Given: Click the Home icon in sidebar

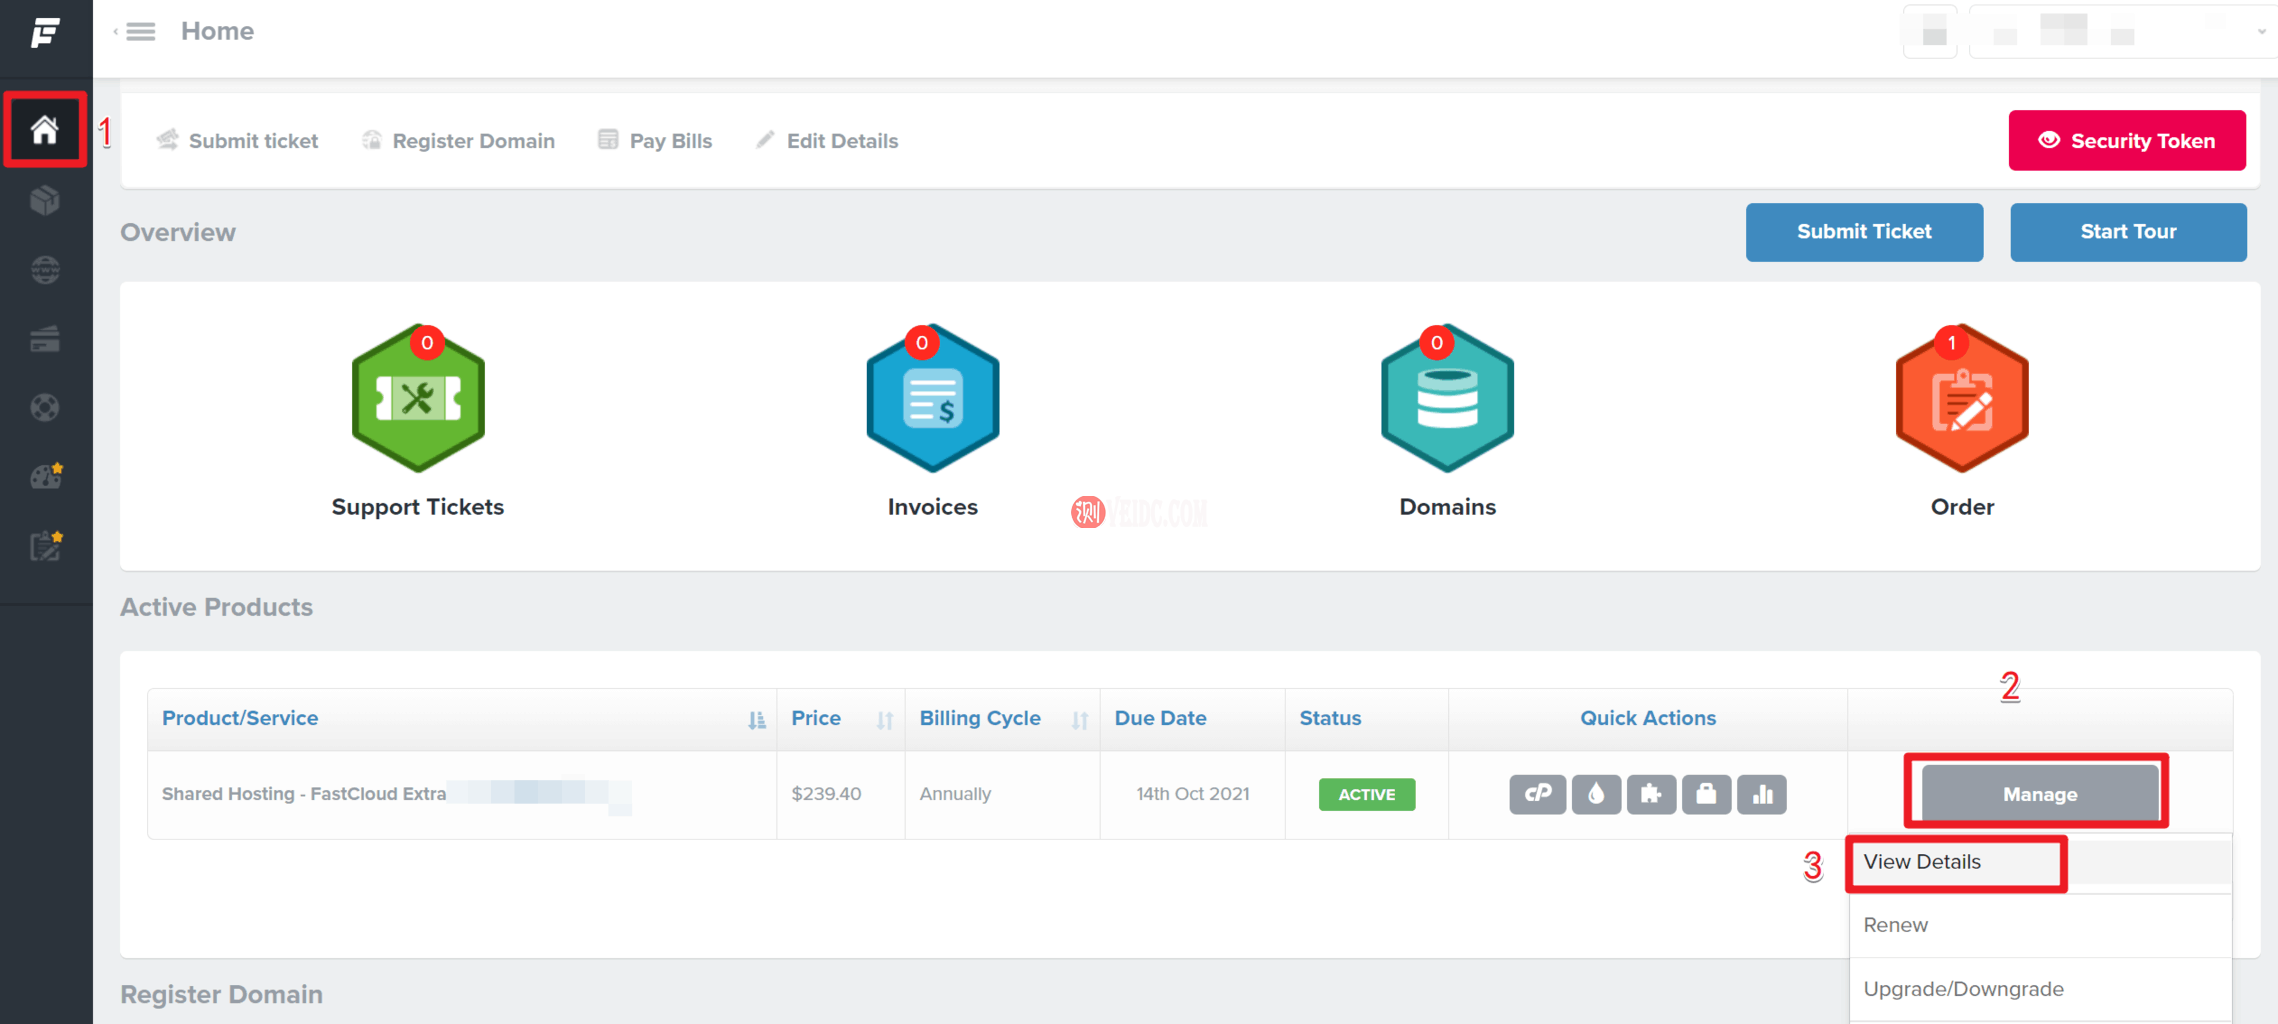Looking at the screenshot, I should click(45, 130).
